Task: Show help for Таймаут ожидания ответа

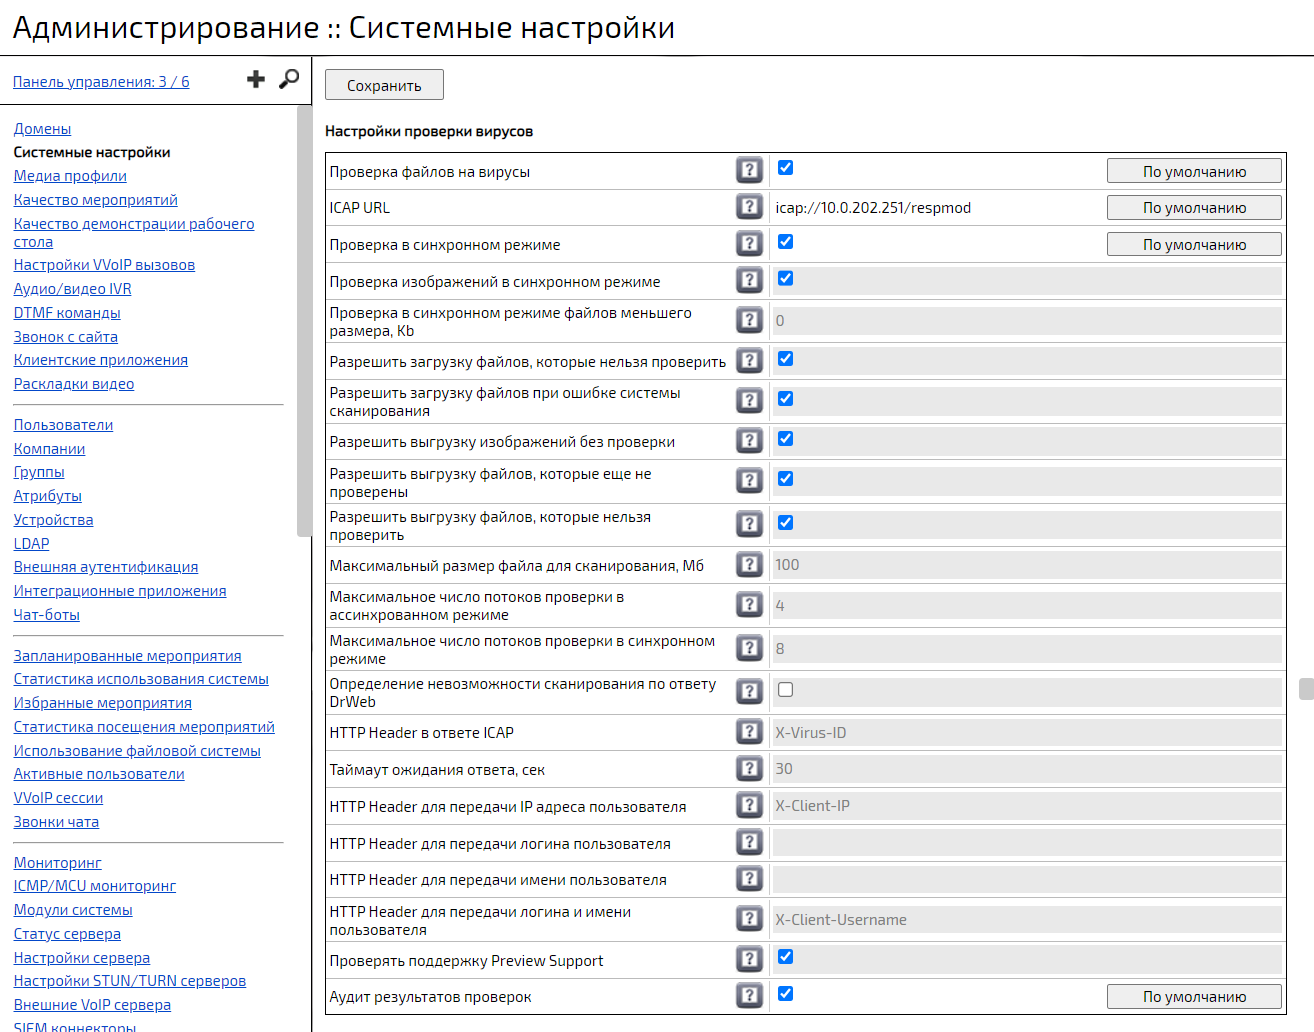Action: click(x=749, y=768)
